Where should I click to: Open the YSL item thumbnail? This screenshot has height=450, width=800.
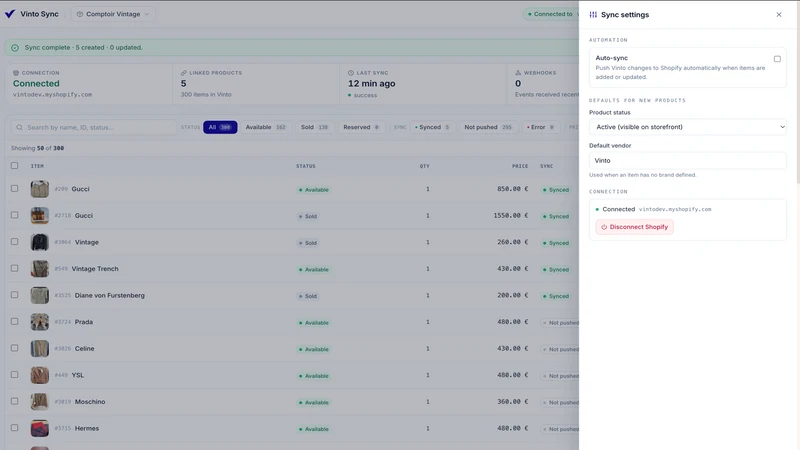(x=39, y=375)
